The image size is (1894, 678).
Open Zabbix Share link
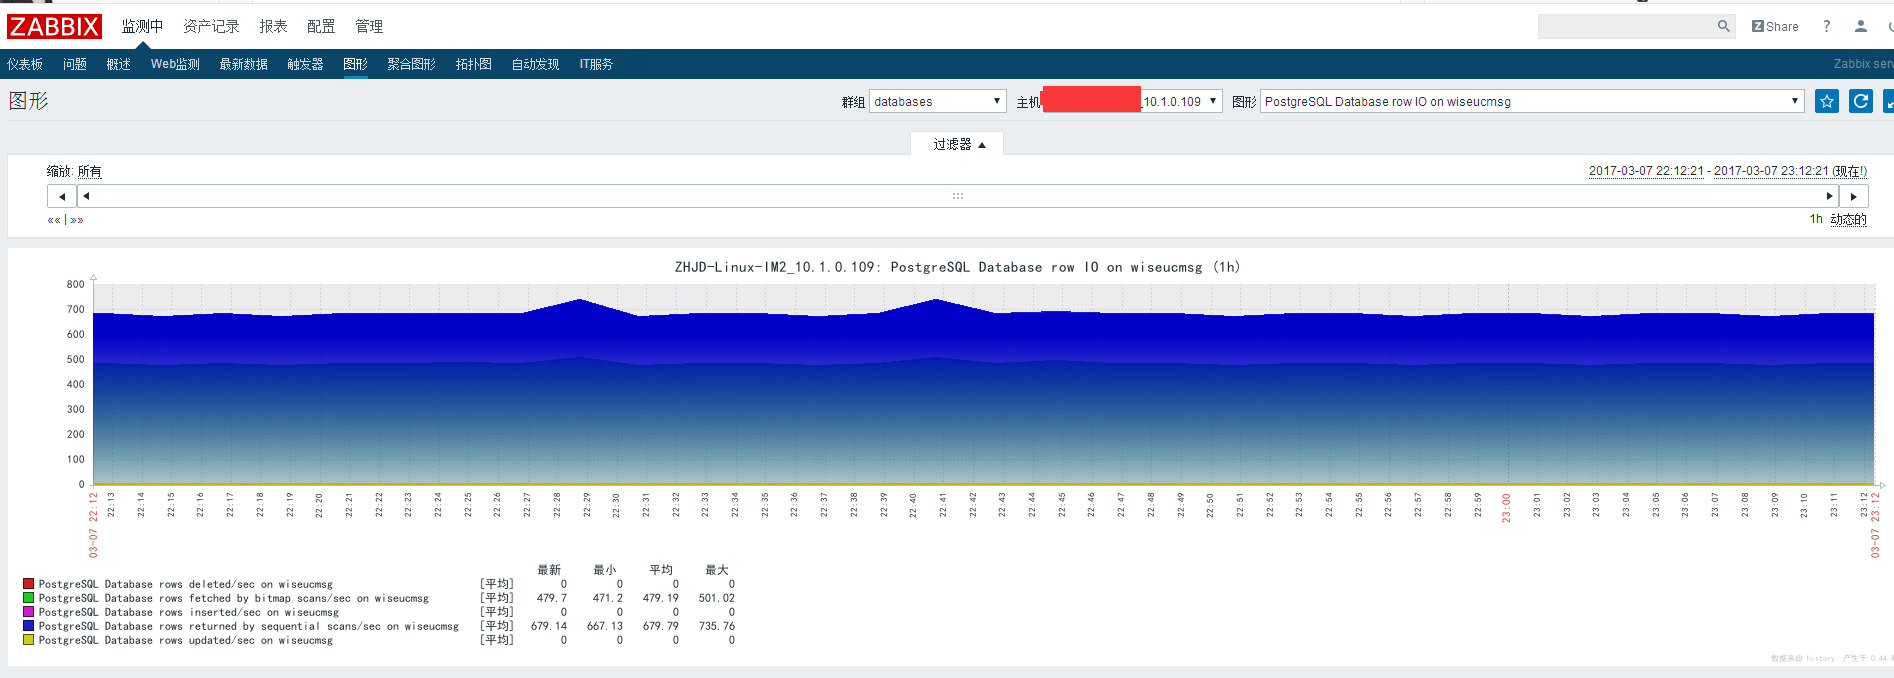click(1775, 27)
